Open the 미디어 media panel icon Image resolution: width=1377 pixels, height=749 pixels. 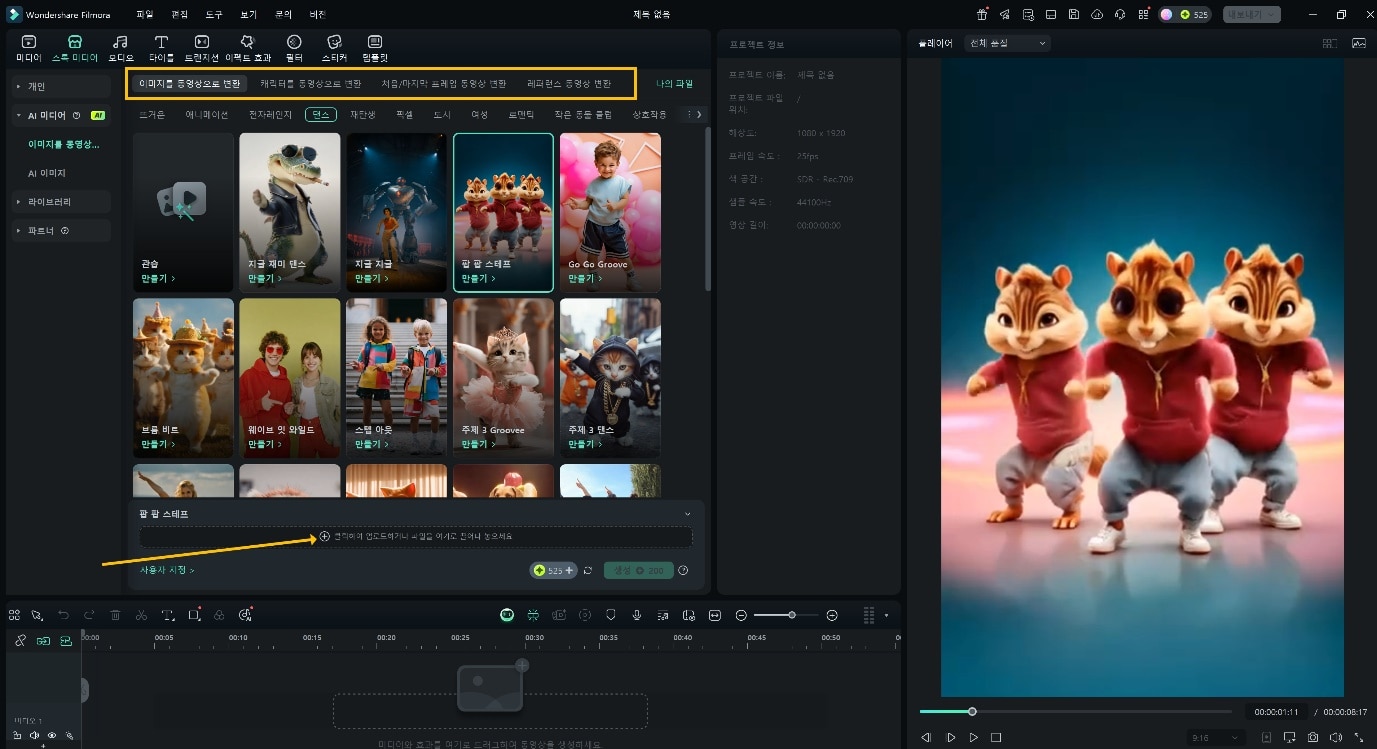click(x=28, y=47)
